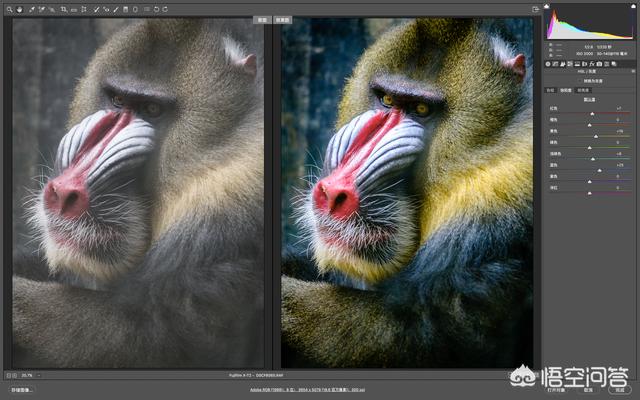Toggle full screen mode icon

point(536,9)
